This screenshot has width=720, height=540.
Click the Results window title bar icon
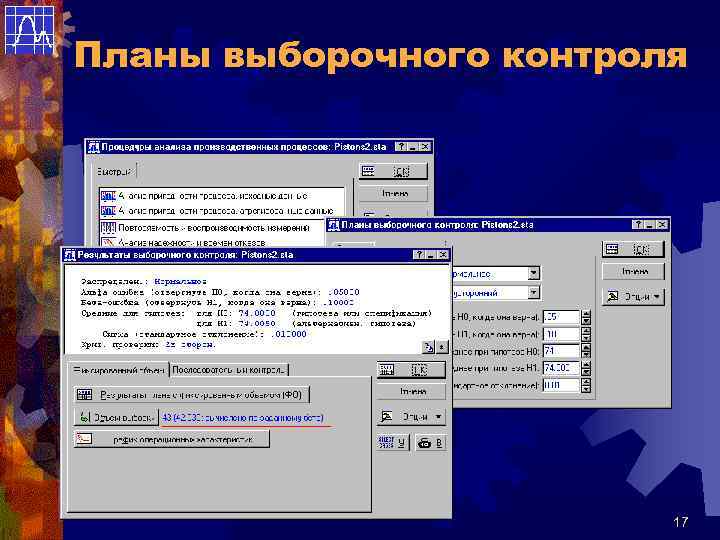pyautogui.click(x=69, y=255)
